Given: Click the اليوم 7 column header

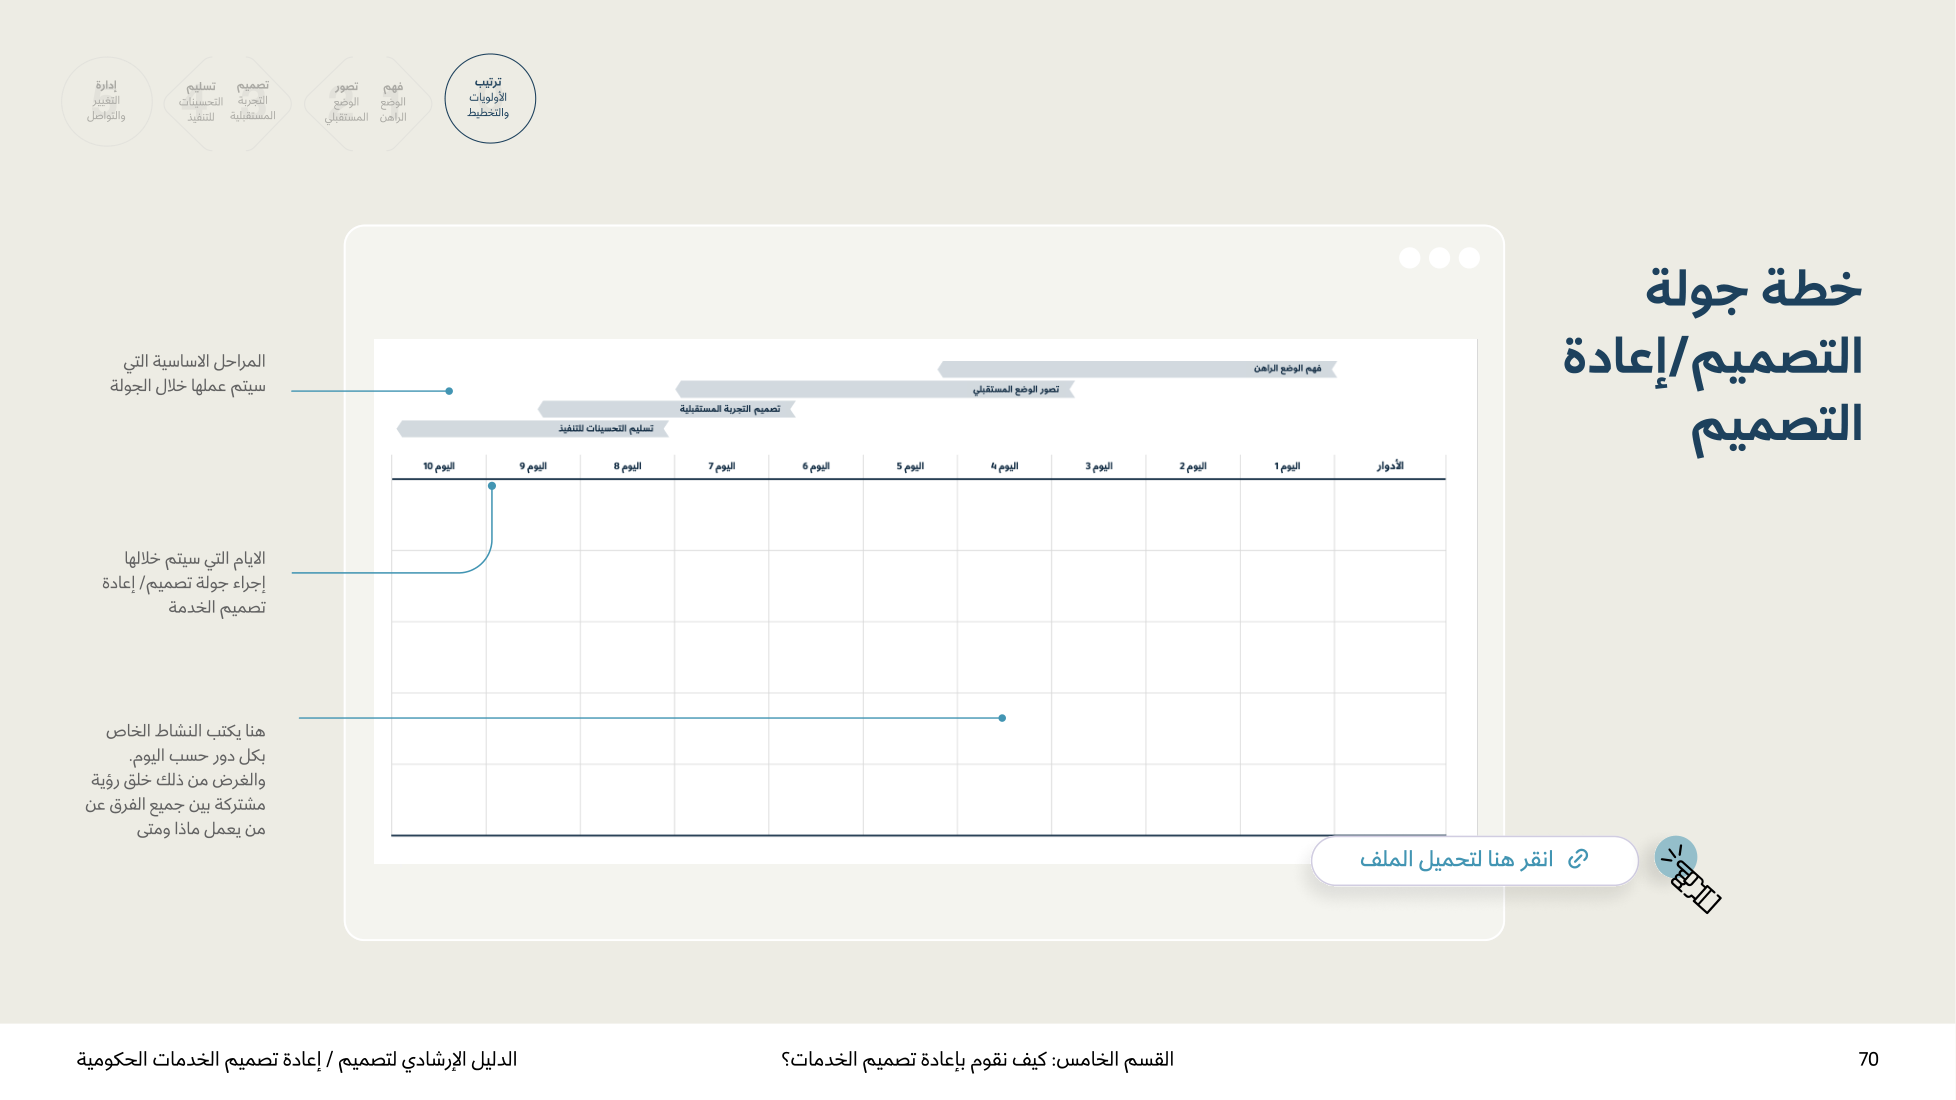Looking at the screenshot, I should tap(722, 466).
